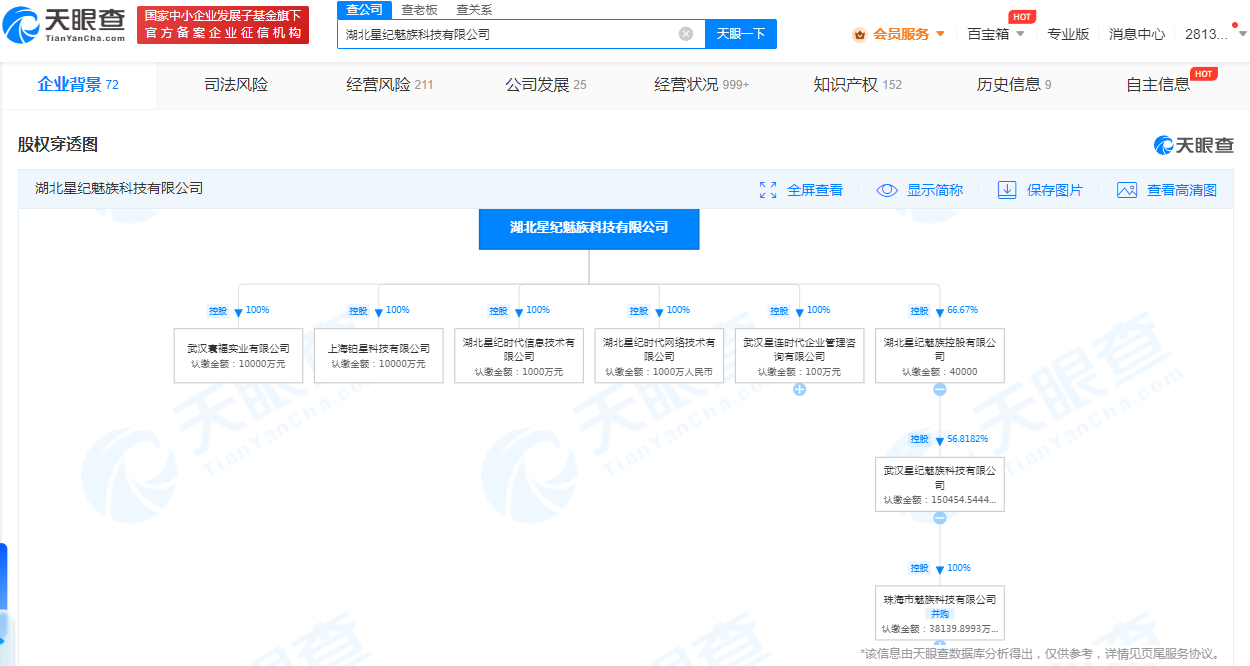Open the 武汉寰福实业有限公司 node
This screenshot has height=666, width=1250.
coord(238,356)
